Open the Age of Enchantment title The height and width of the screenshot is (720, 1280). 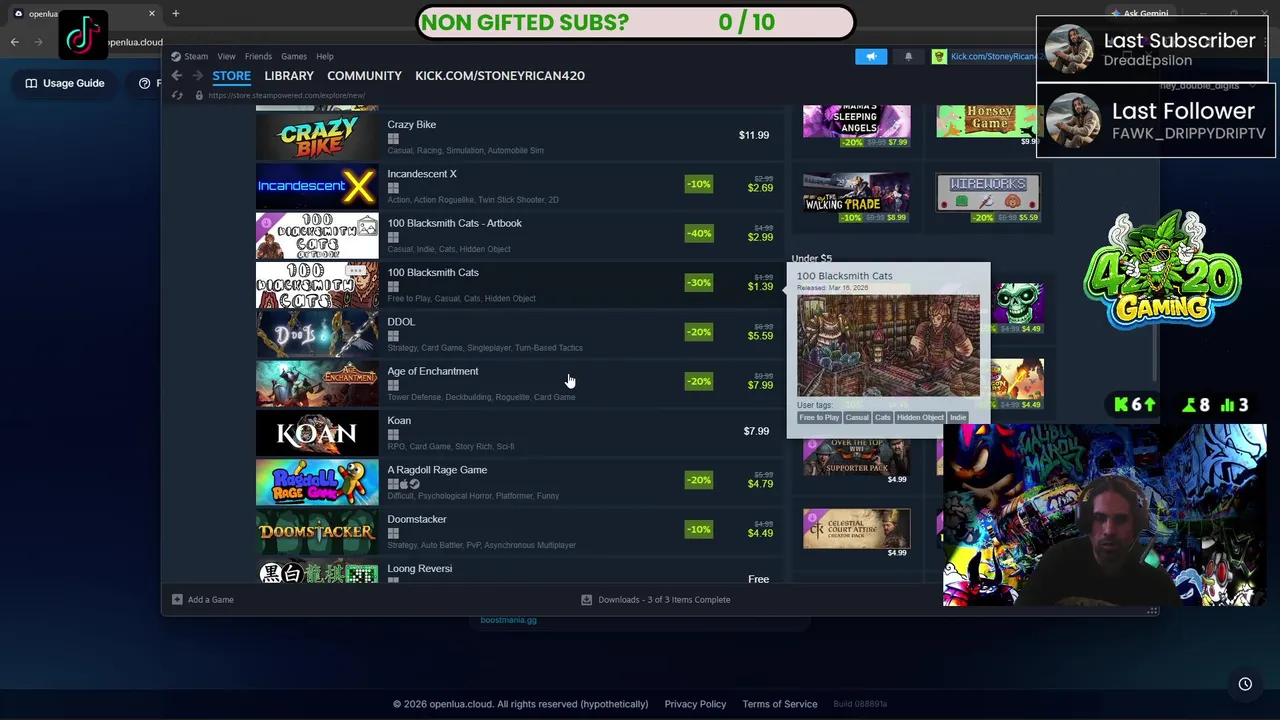[x=432, y=371]
